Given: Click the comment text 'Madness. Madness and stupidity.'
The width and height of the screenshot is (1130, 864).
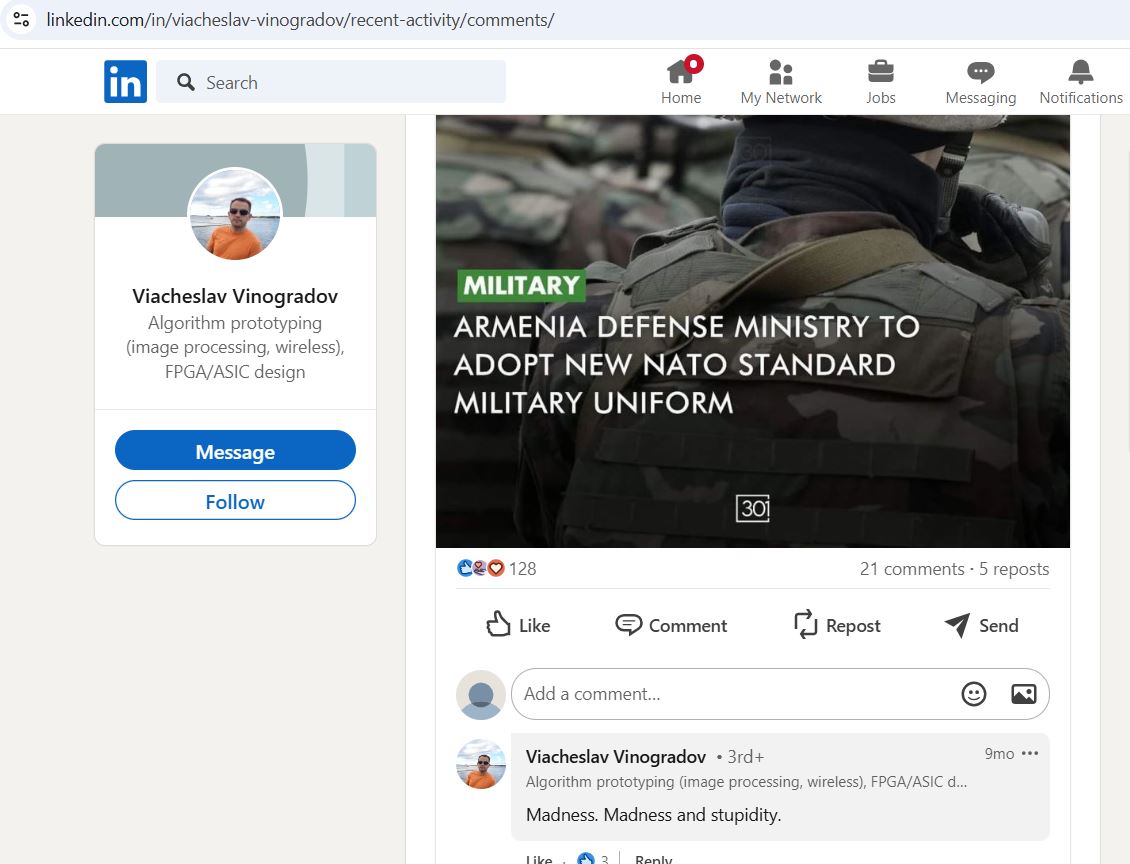Looking at the screenshot, I should pos(654,815).
